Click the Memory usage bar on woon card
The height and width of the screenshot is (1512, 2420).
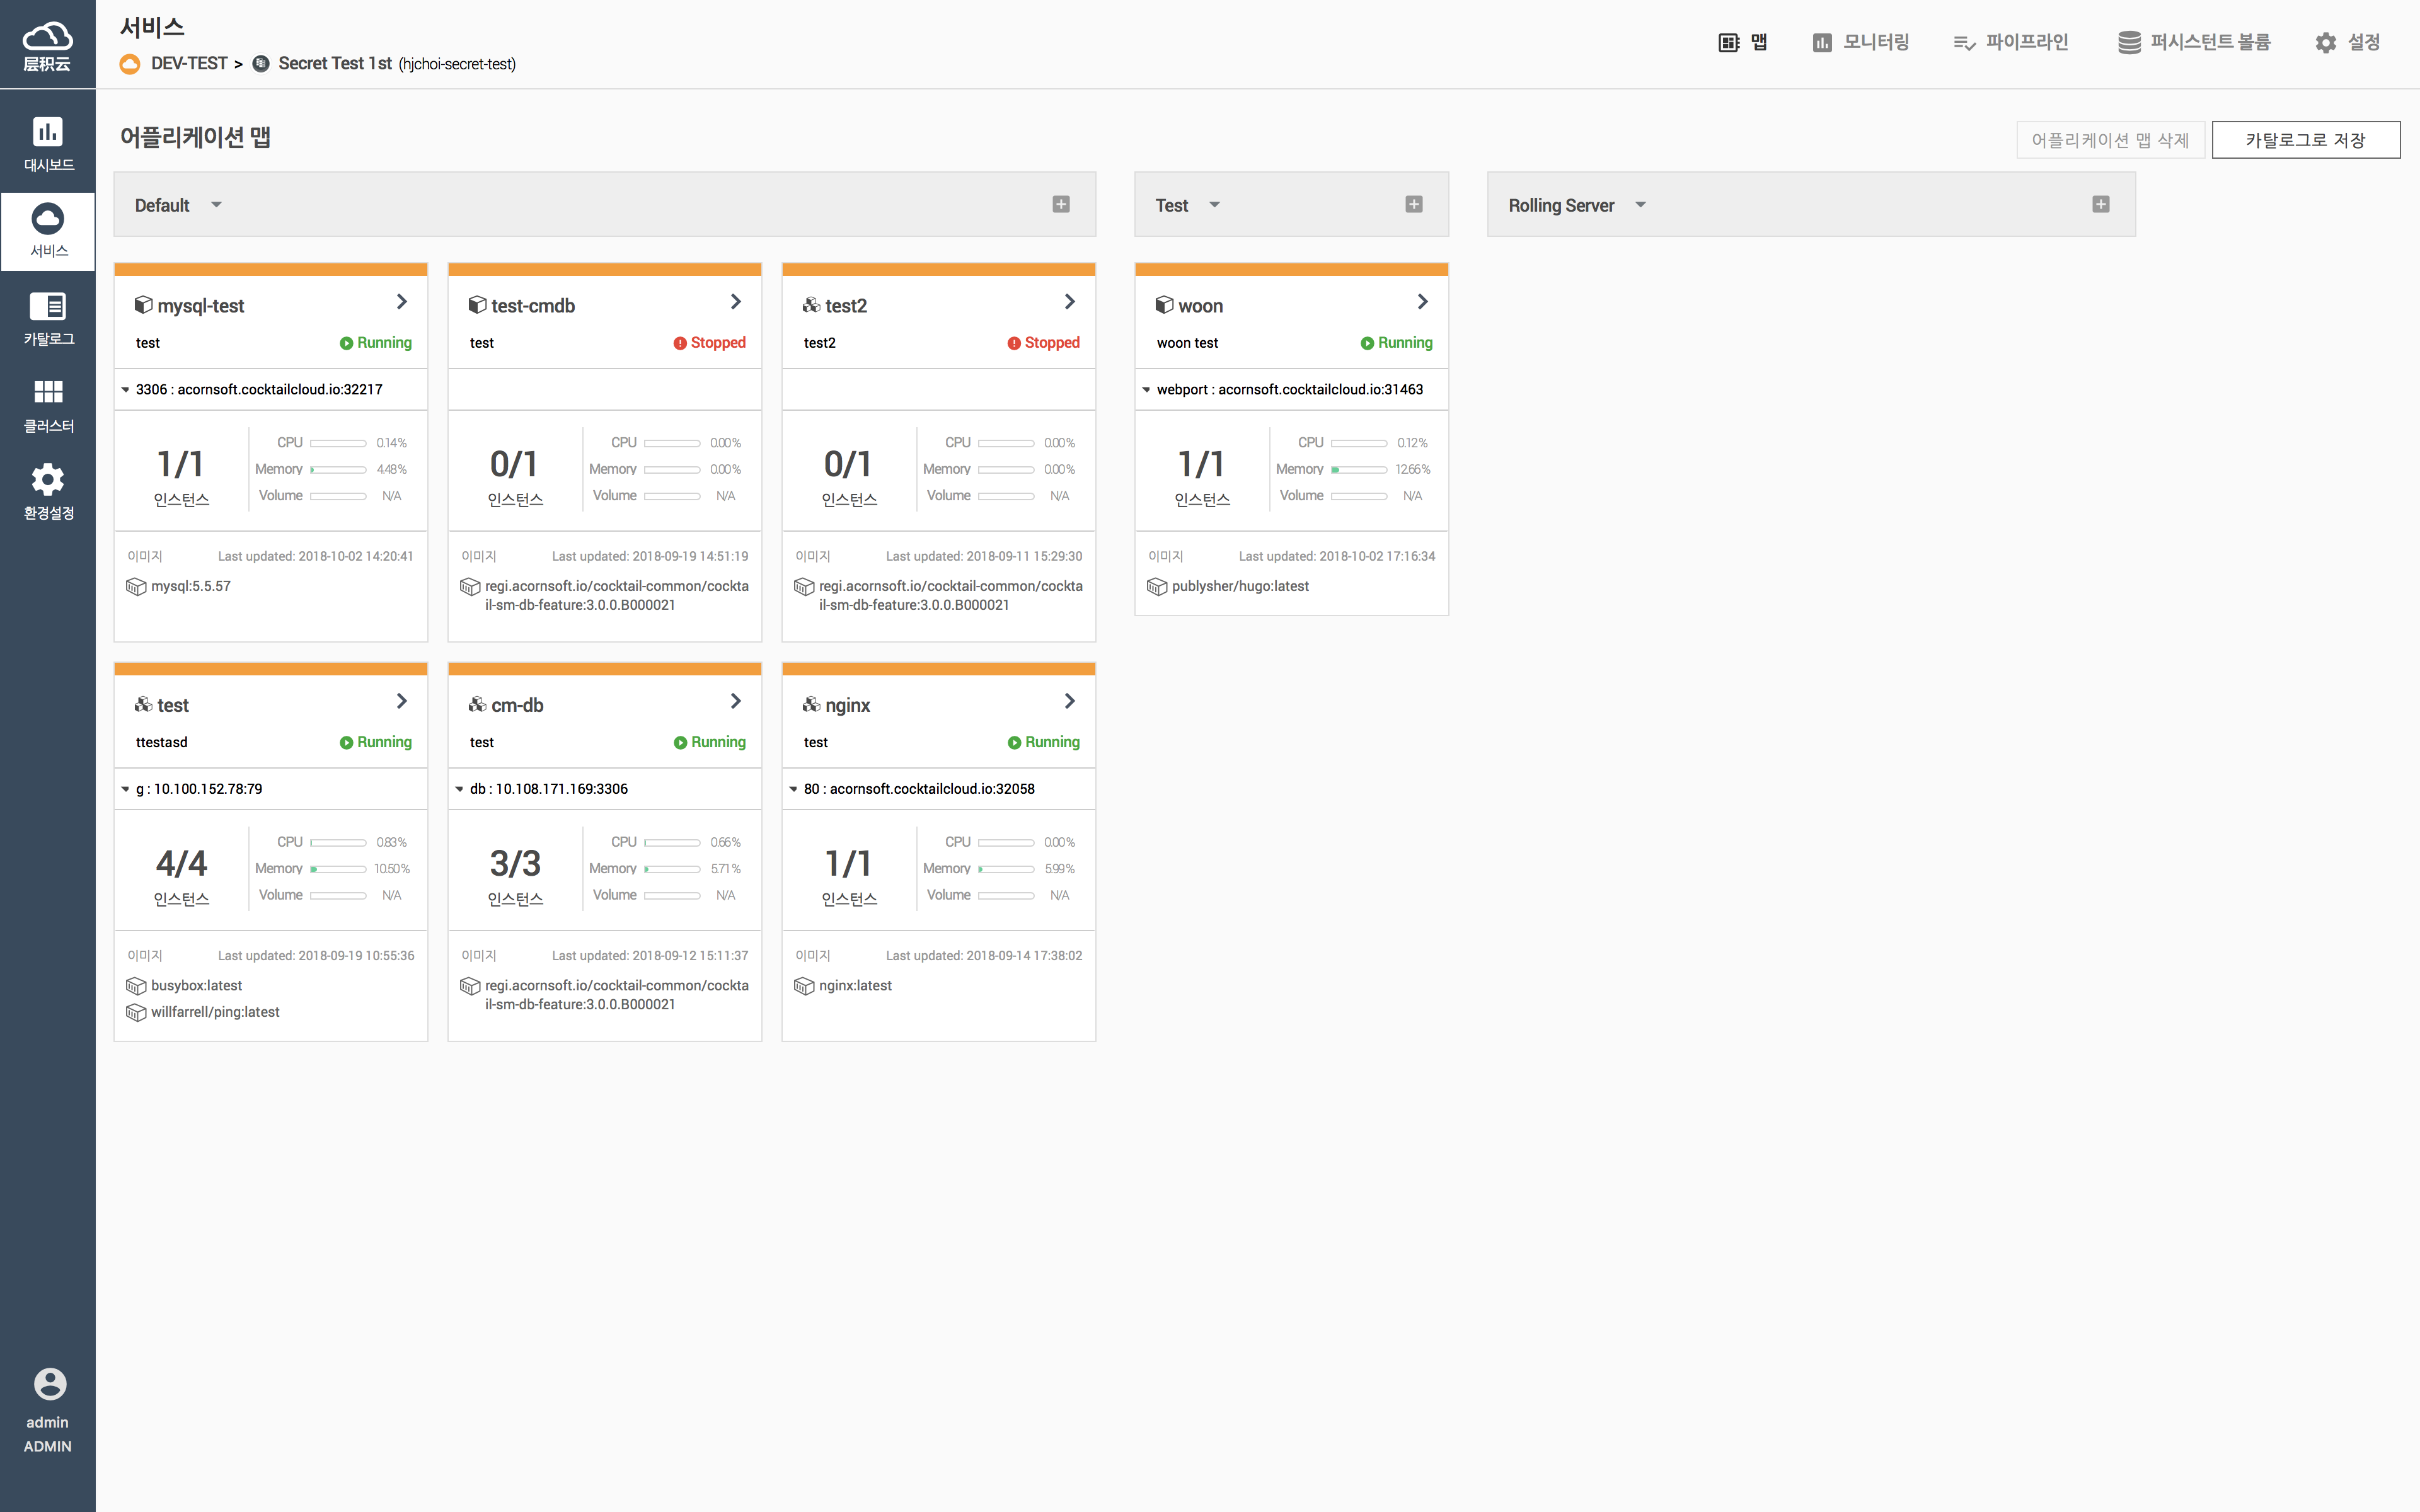coord(1358,469)
